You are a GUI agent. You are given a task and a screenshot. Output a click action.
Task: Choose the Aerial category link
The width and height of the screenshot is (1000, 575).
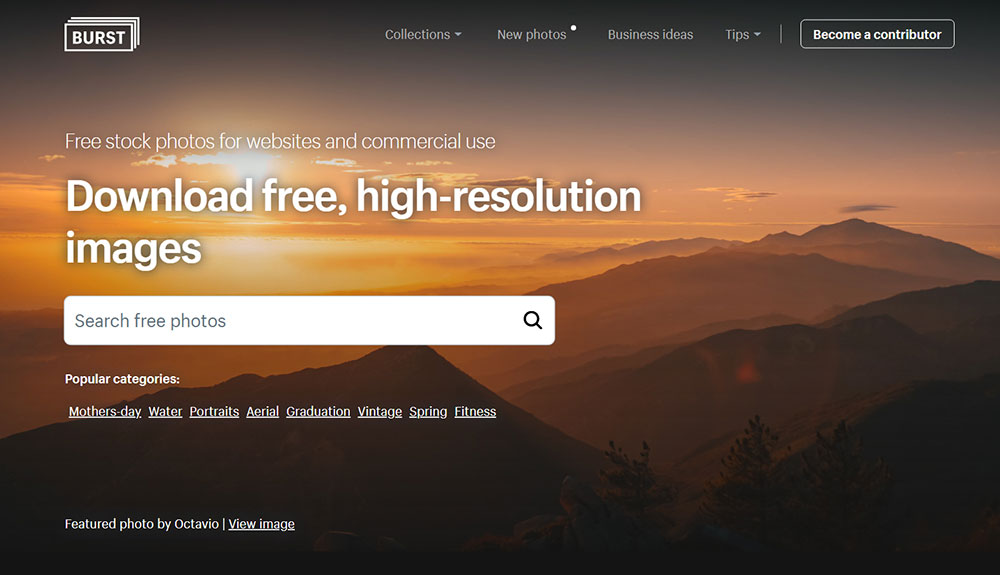[262, 411]
